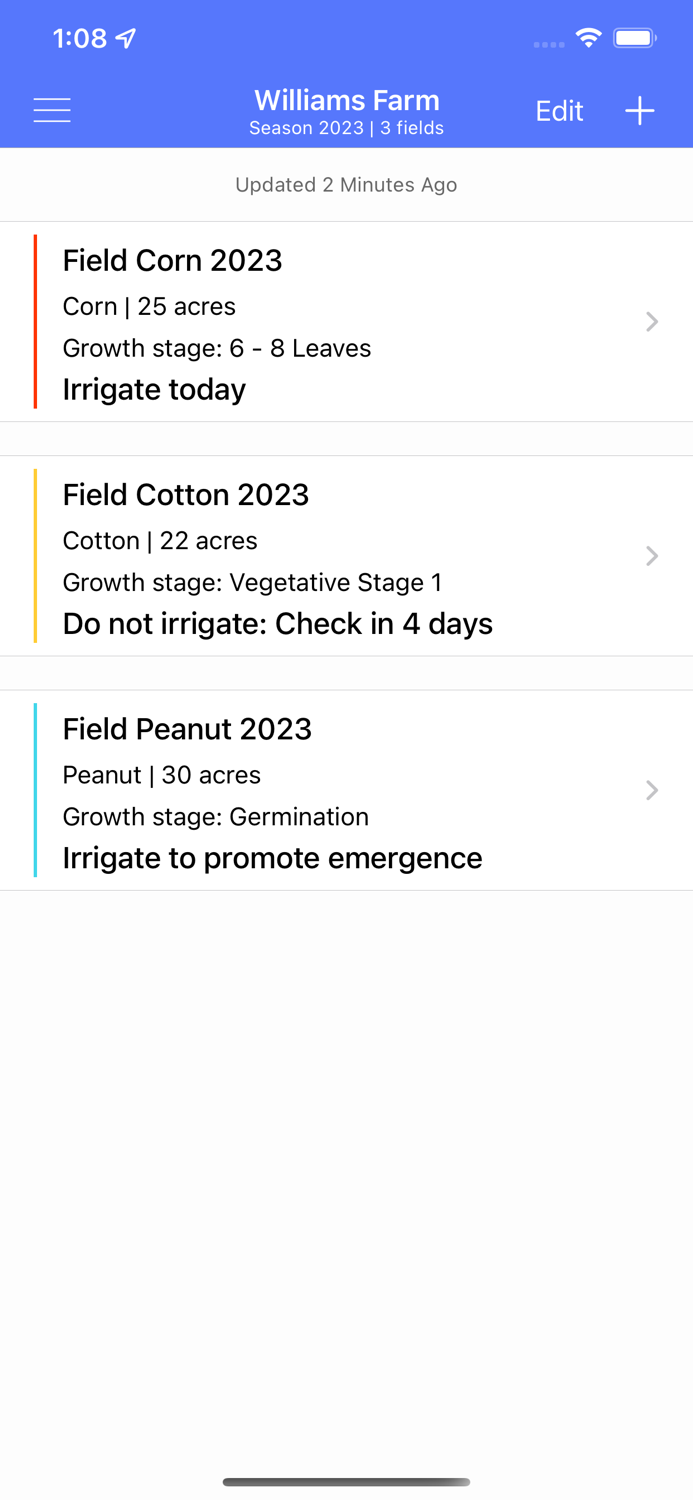Tap Edit to modify the field list
The image size is (693, 1500).
click(558, 111)
